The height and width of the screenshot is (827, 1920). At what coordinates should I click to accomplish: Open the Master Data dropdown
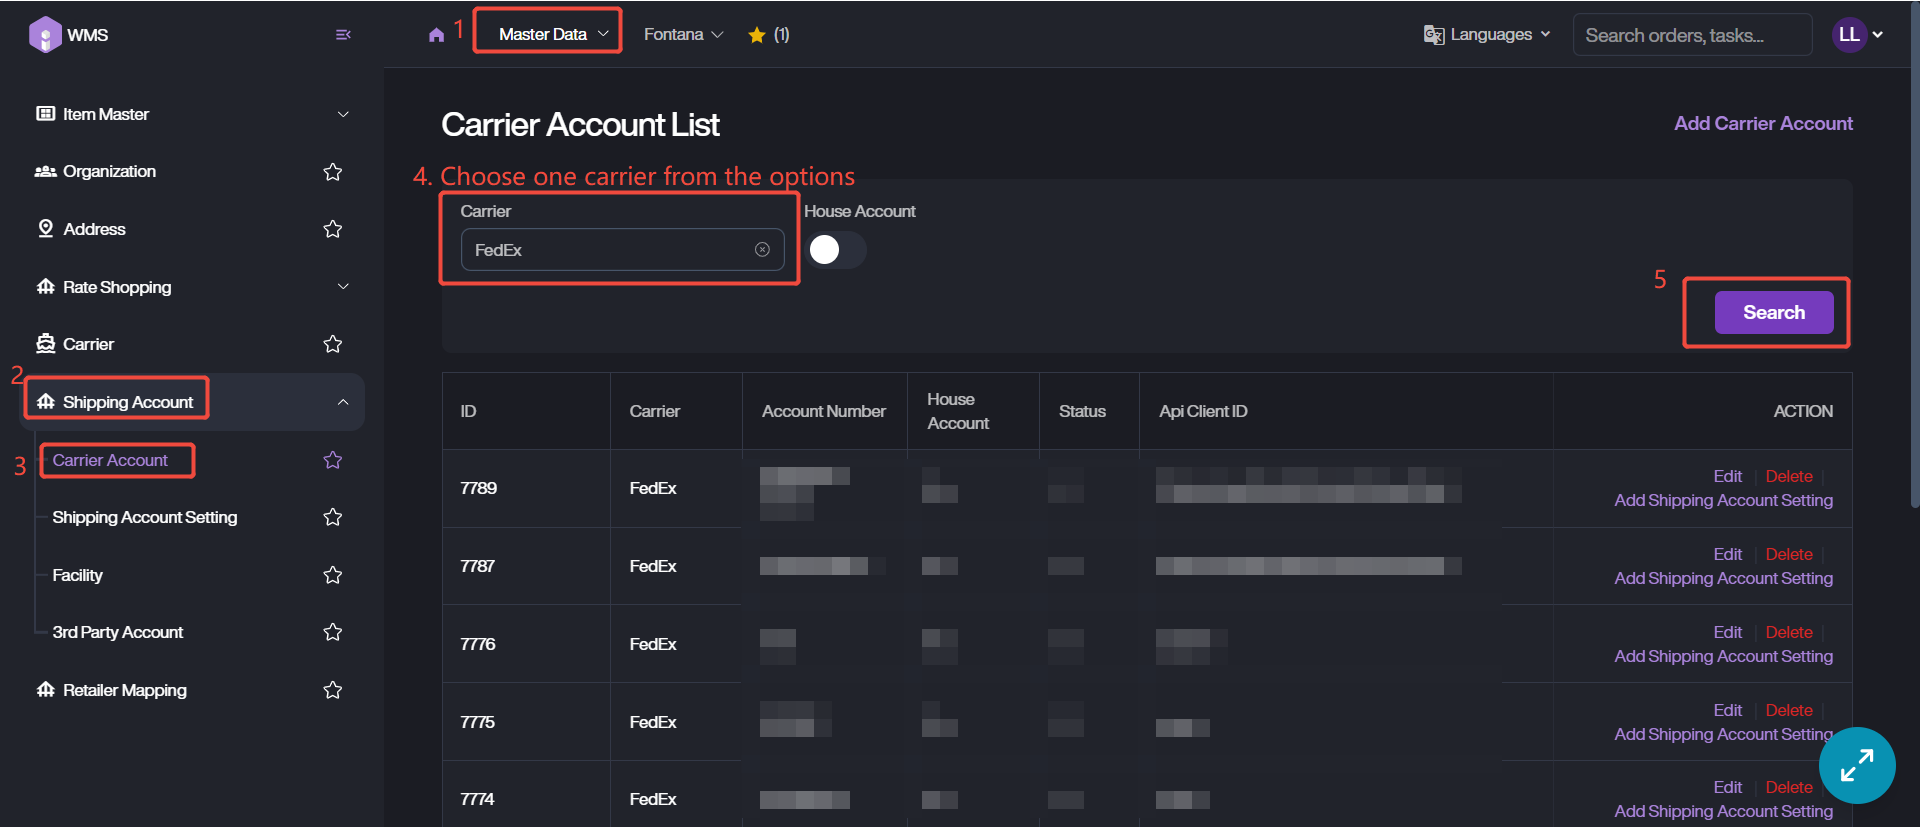[x=548, y=34]
